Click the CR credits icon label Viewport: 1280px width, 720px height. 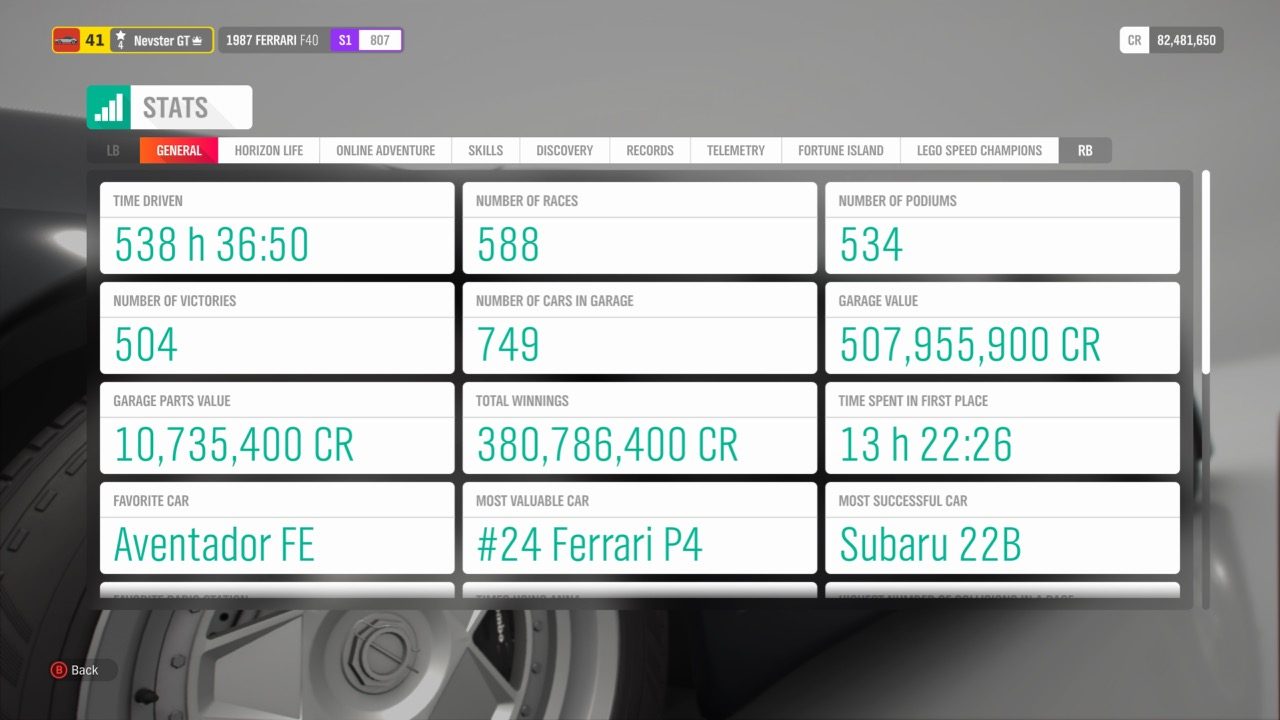tap(1134, 41)
